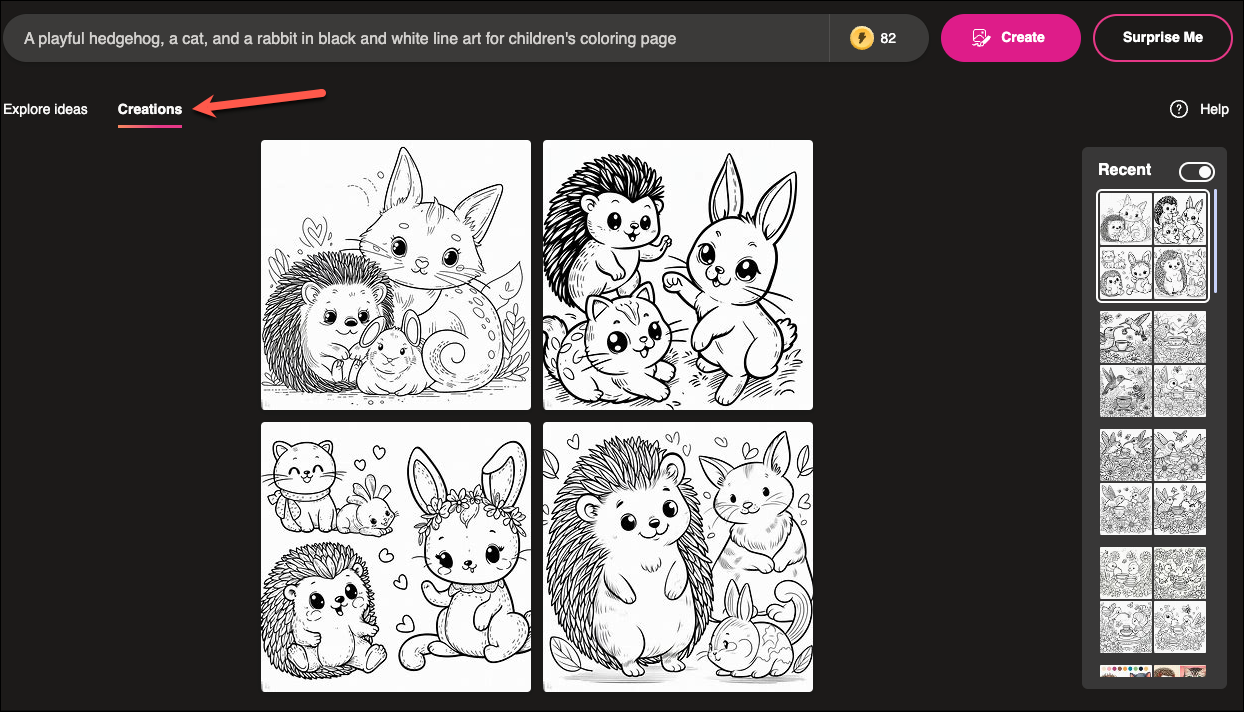Click the prompt text input field

pos(416,38)
